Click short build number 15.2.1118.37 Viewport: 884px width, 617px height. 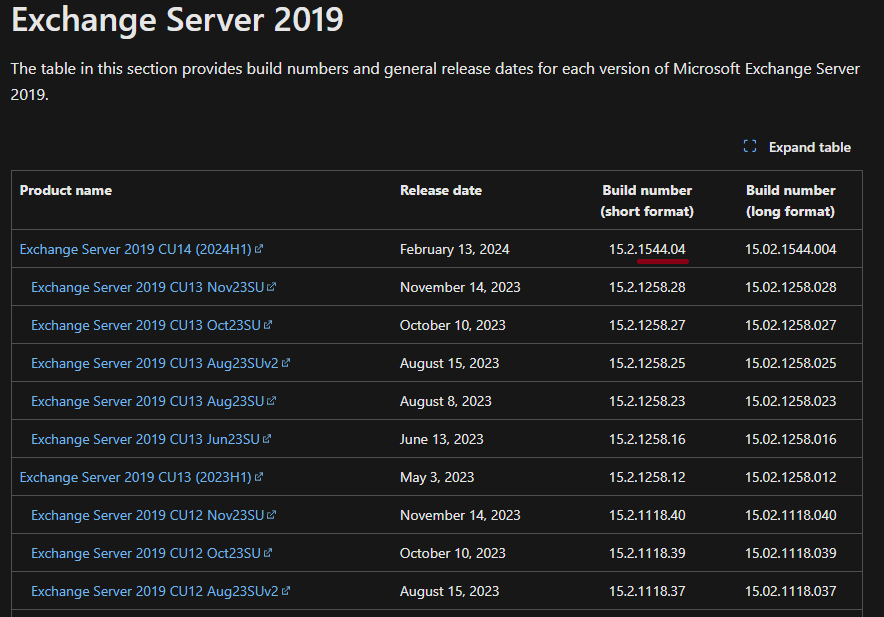(647, 591)
